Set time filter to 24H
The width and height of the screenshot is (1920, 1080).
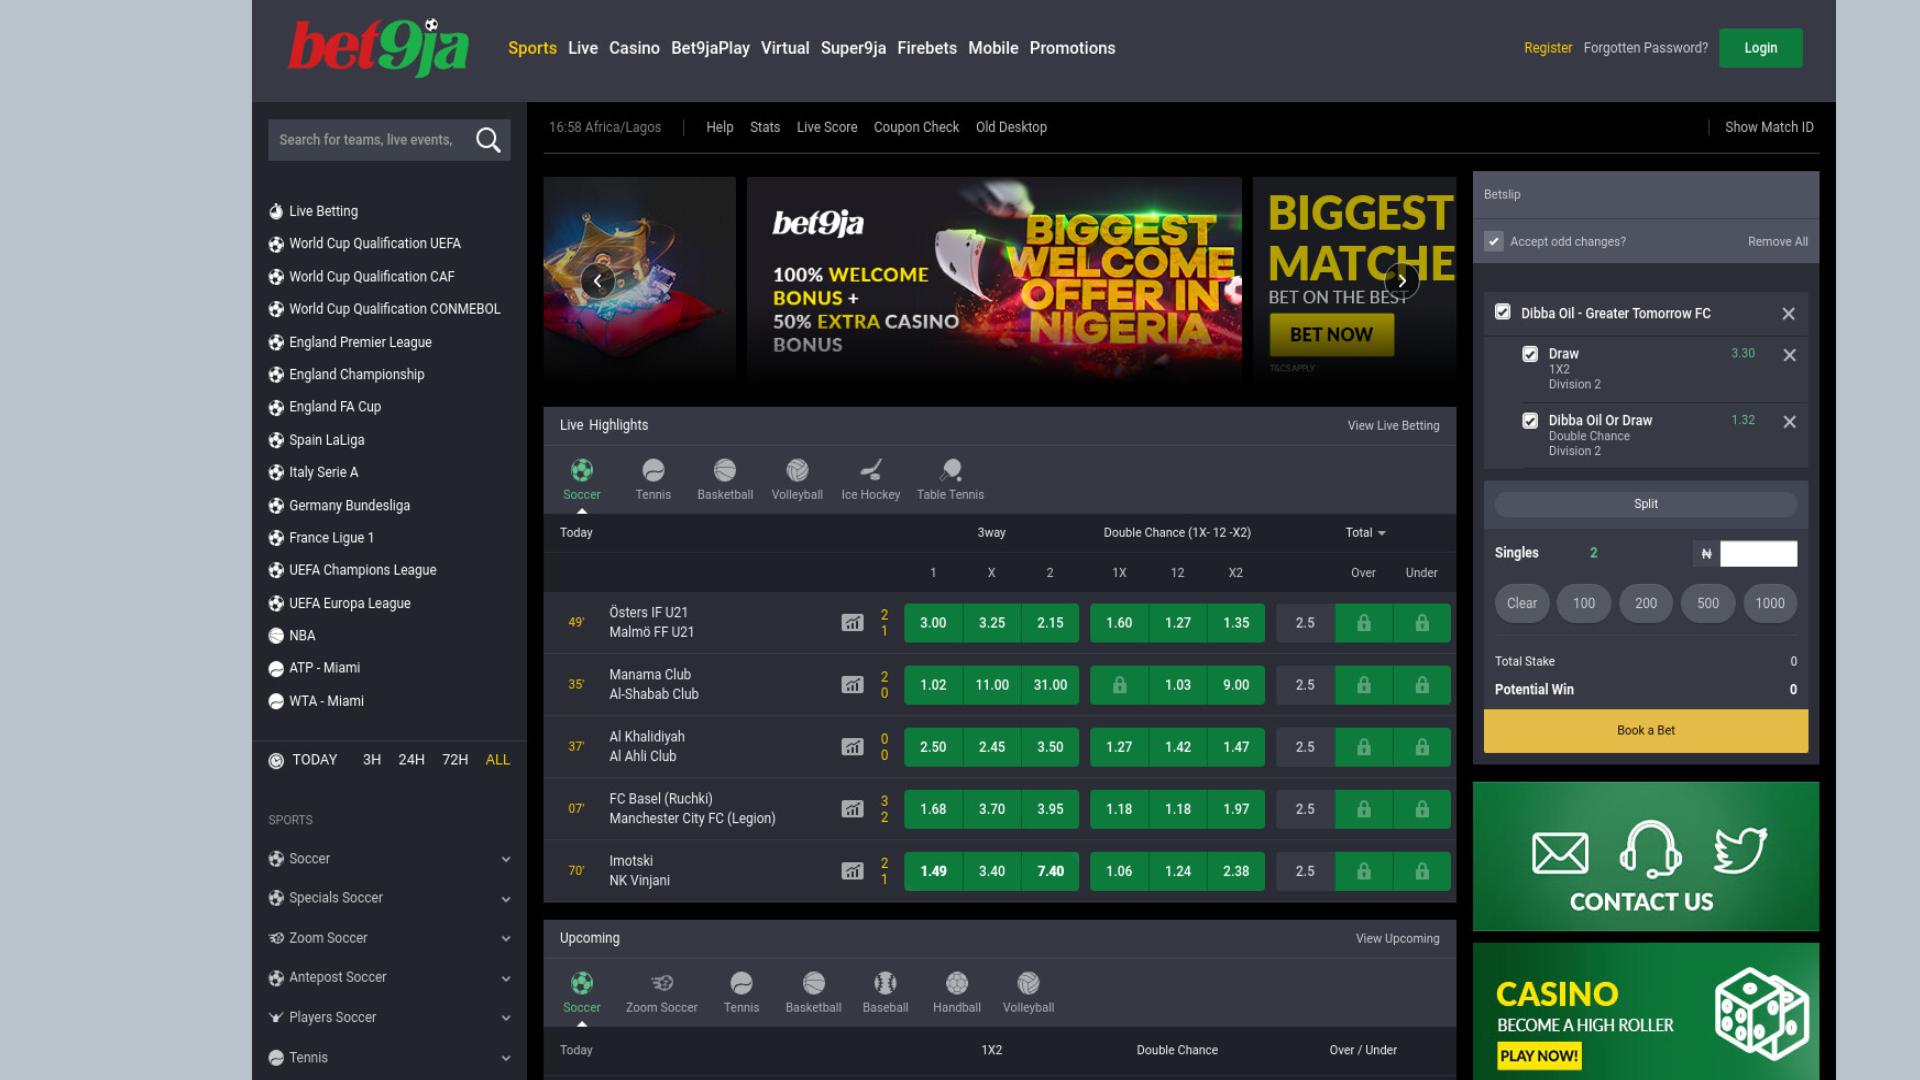411,760
